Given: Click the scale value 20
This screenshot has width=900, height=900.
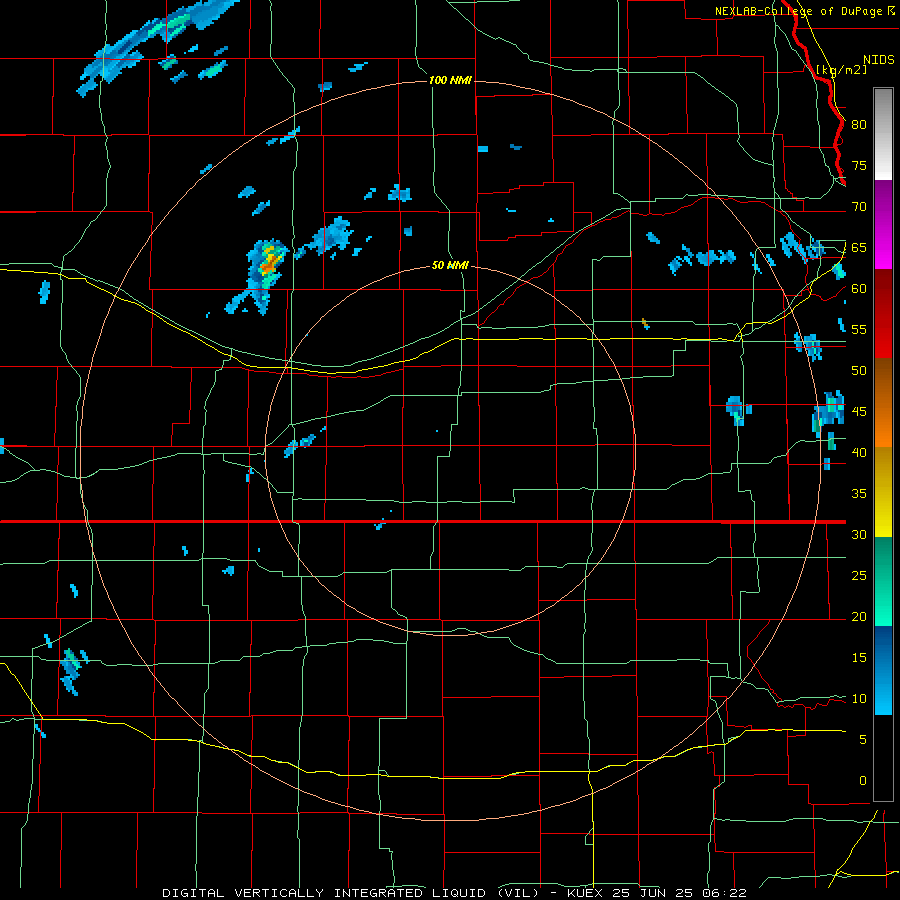Looking at the screenshot, I should click(x=859, y=616).
